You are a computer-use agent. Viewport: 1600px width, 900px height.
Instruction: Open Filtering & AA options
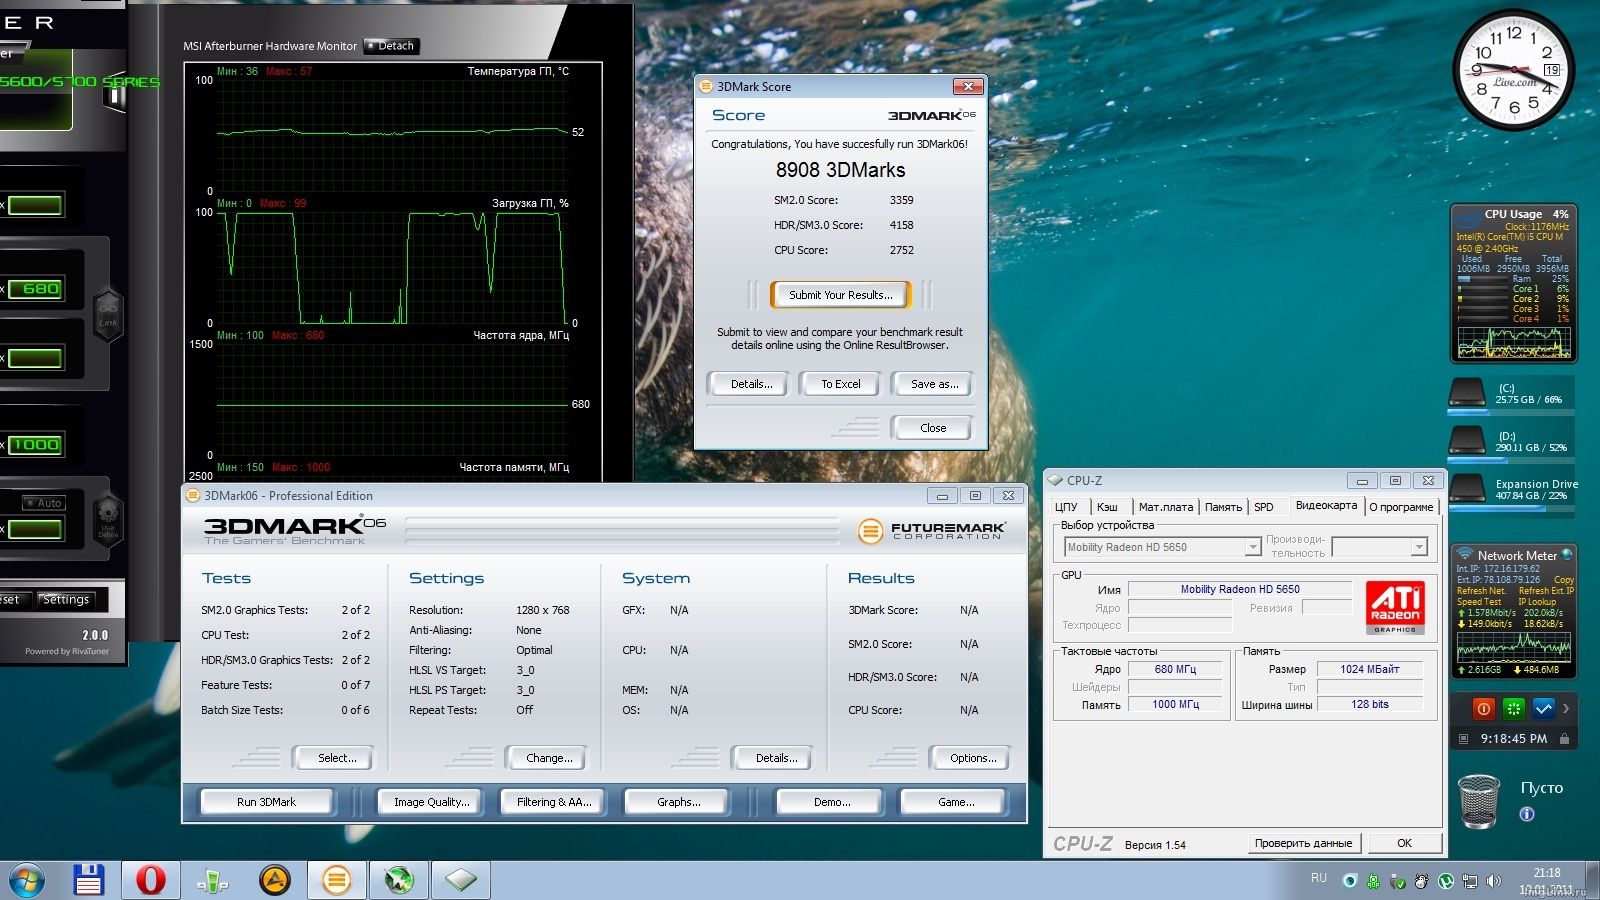554,802
